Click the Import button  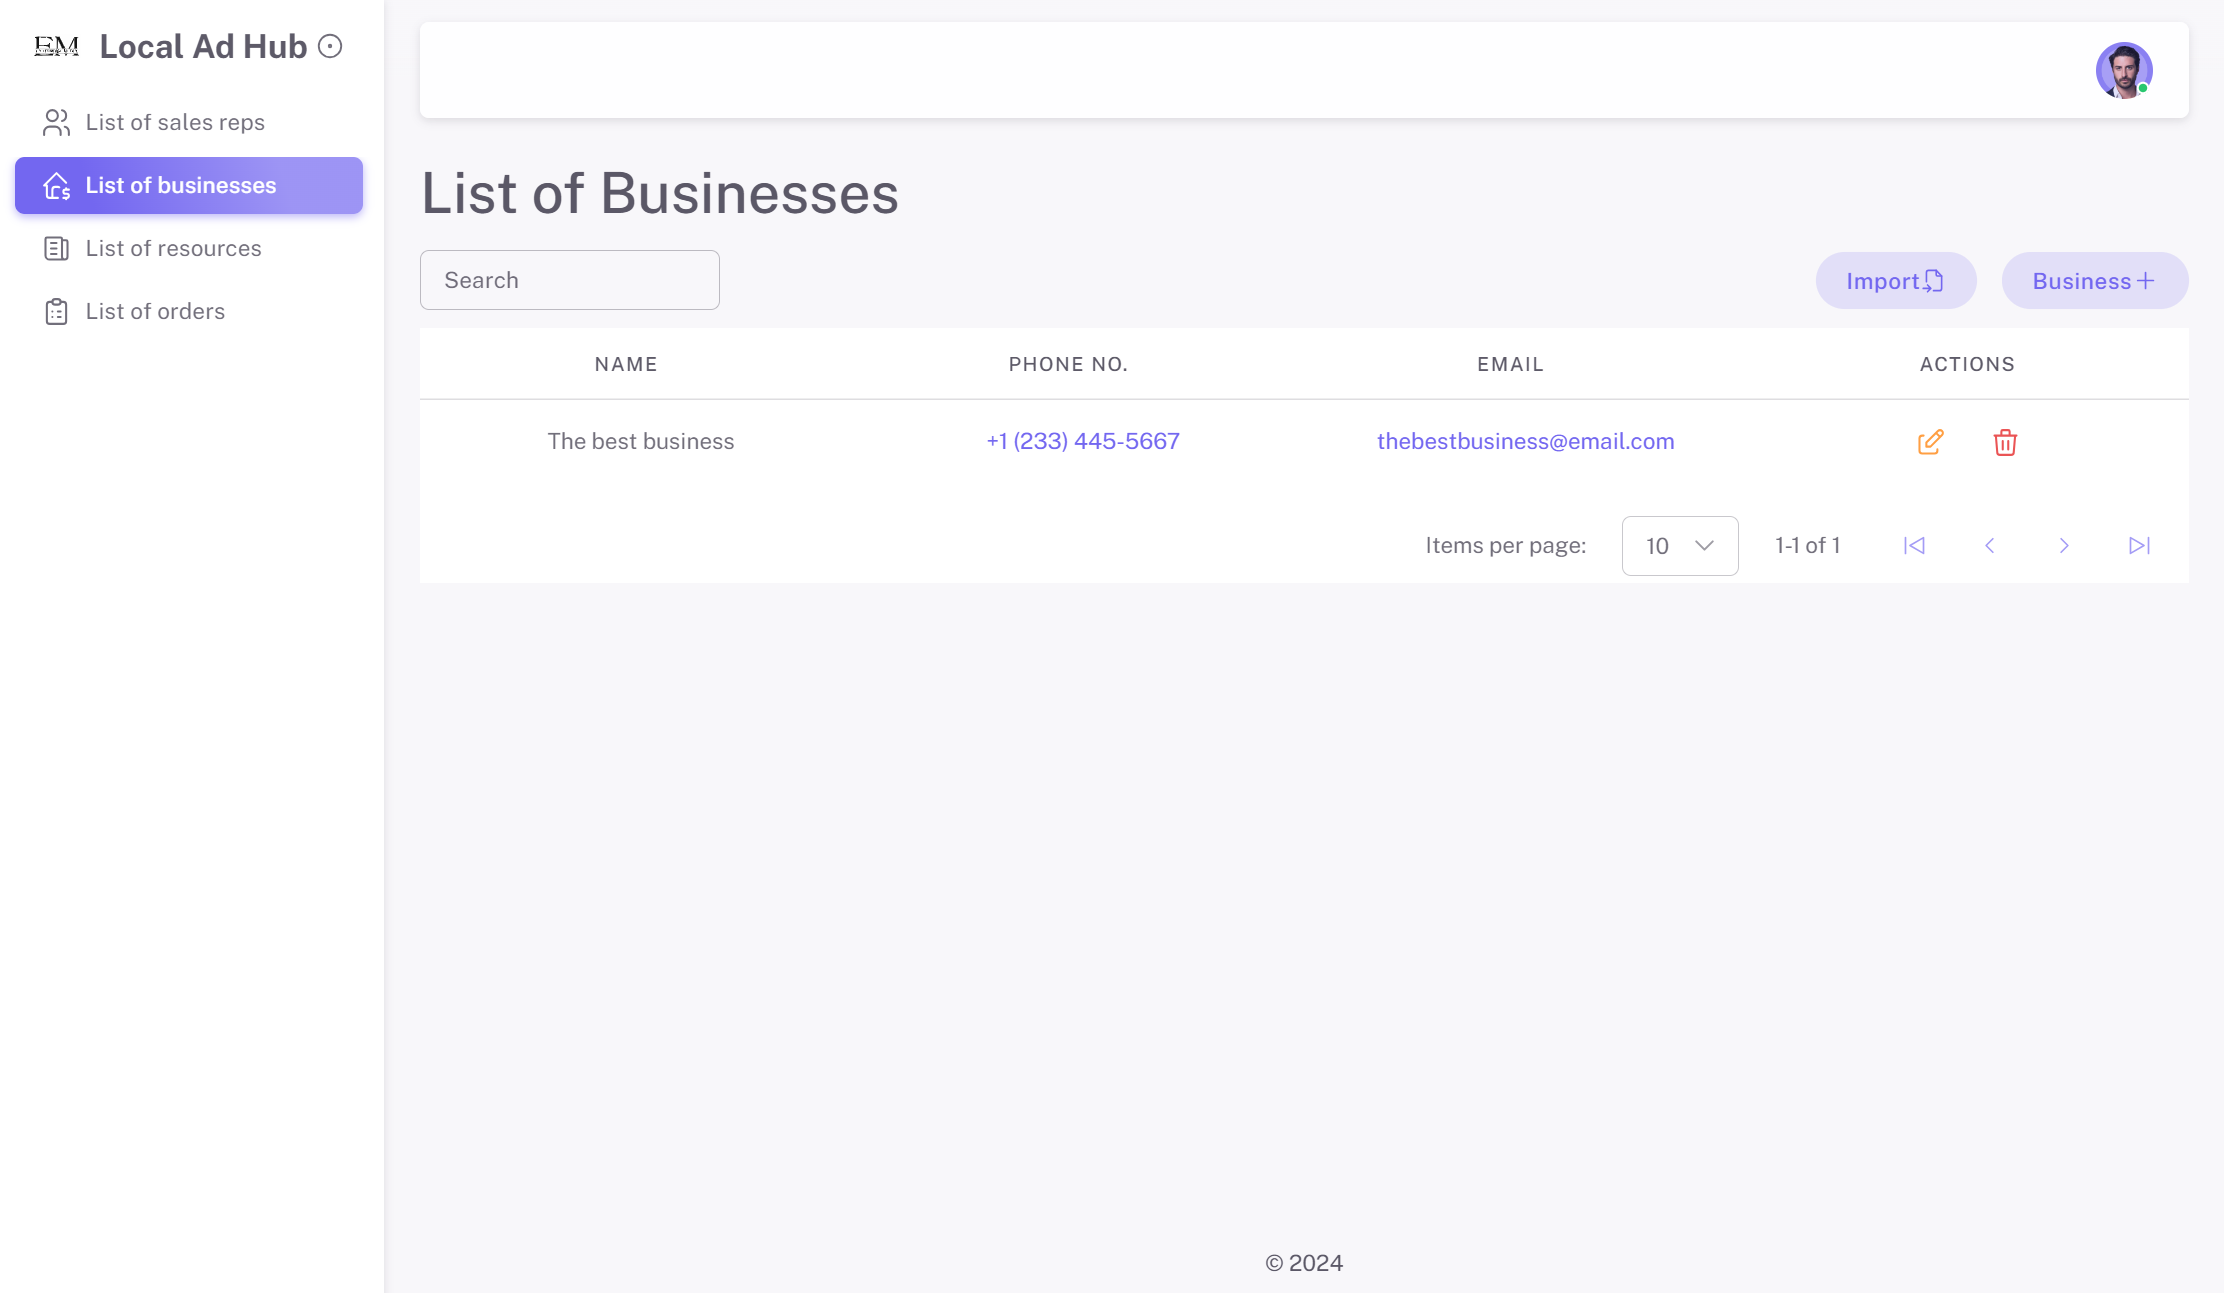(1896, 281)
